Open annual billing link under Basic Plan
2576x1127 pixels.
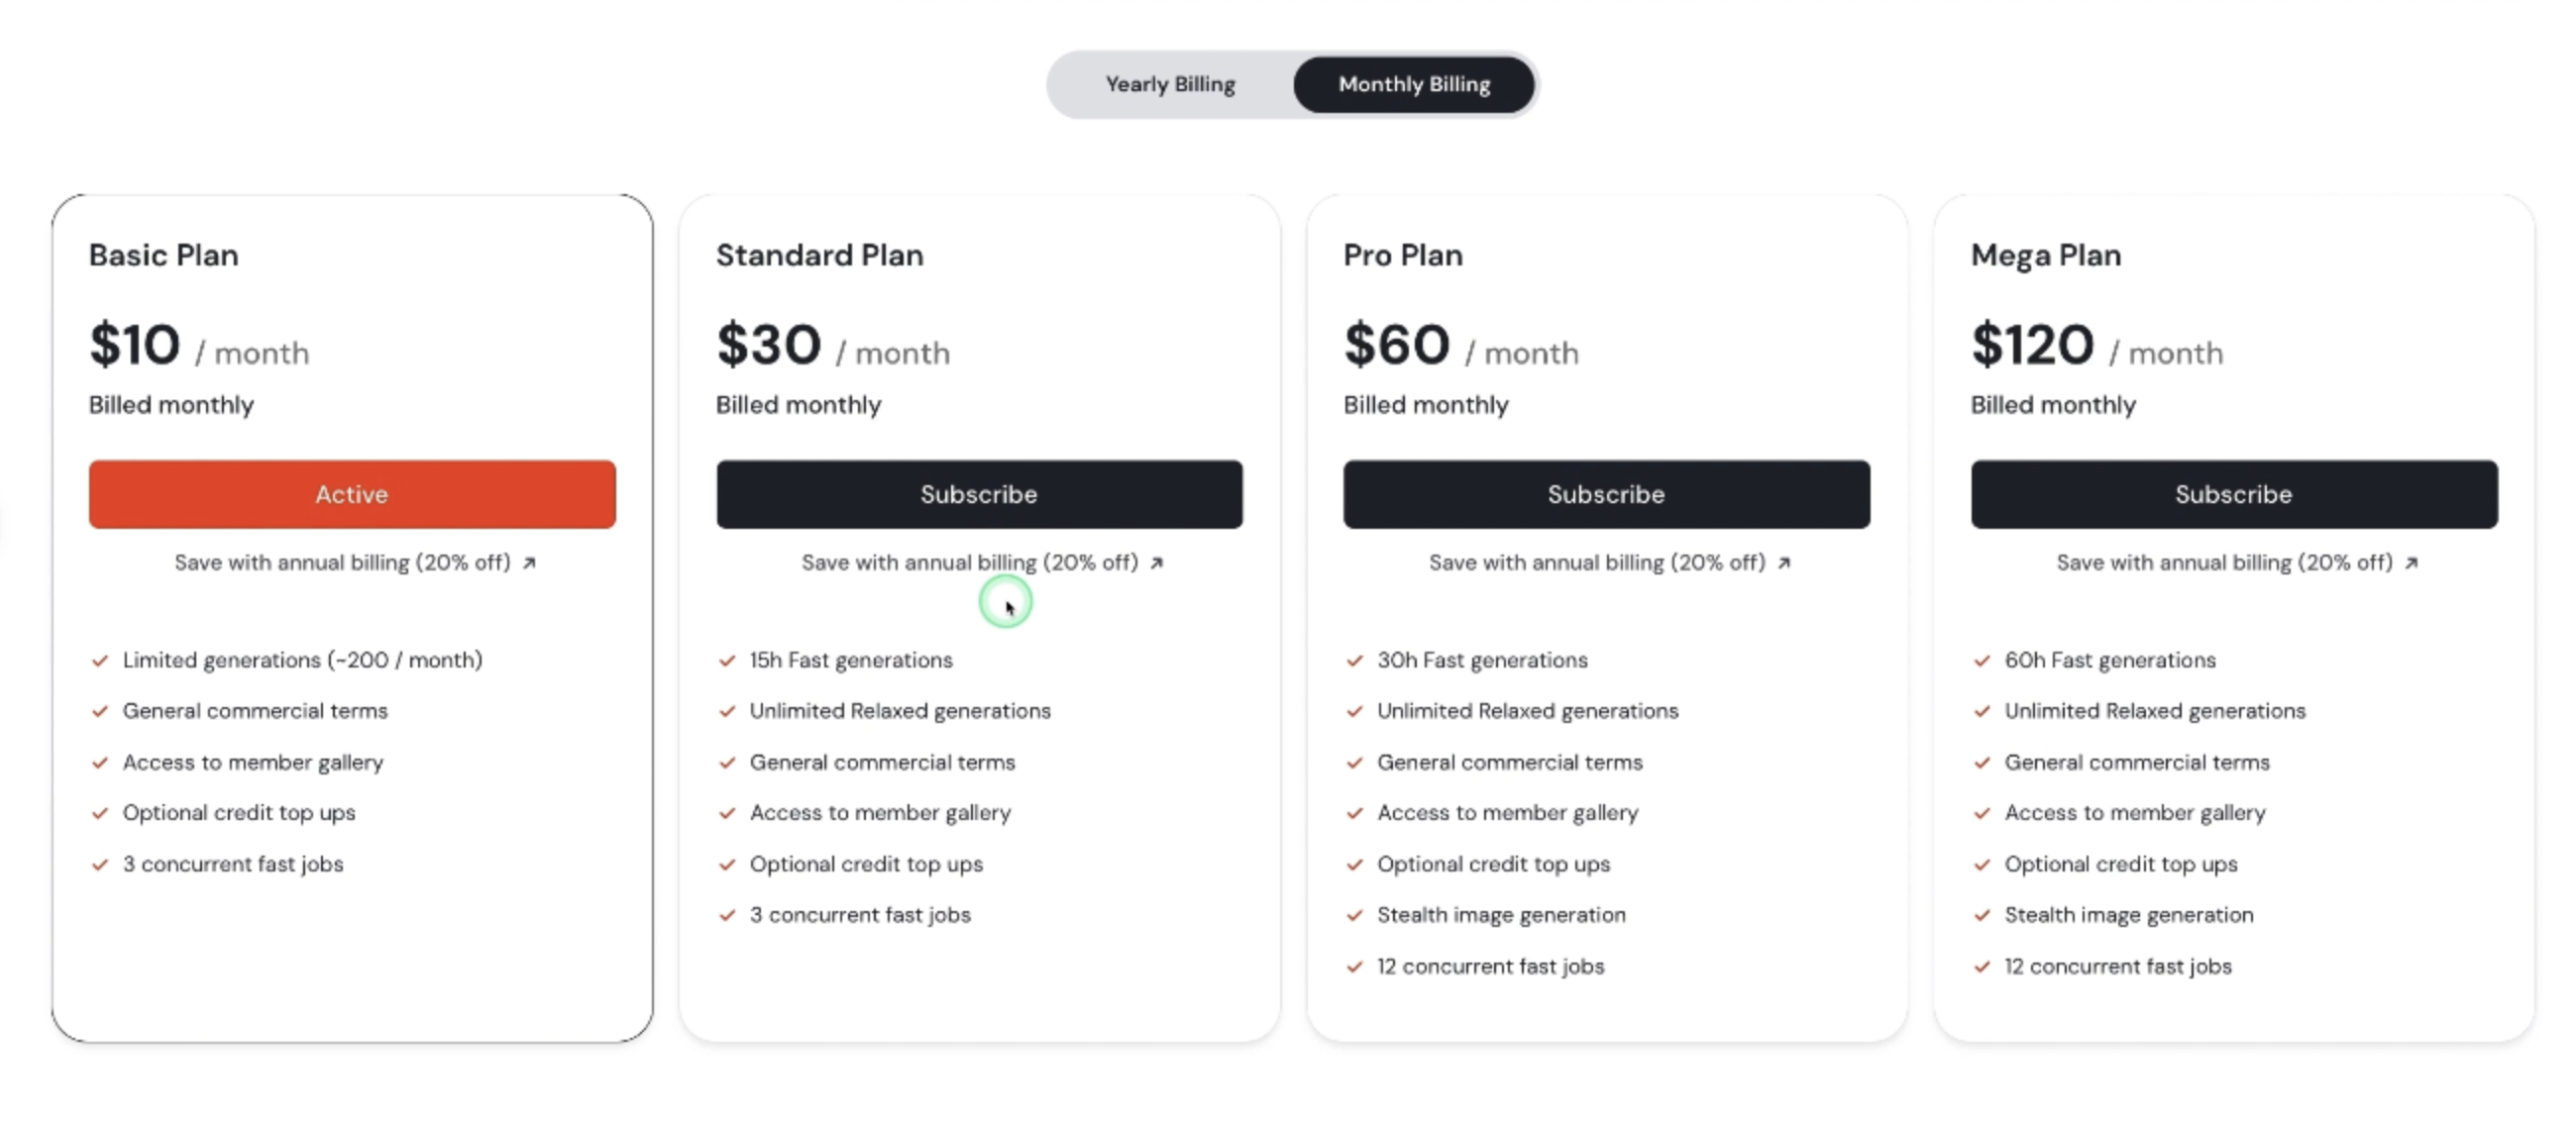tap(355, 563)
